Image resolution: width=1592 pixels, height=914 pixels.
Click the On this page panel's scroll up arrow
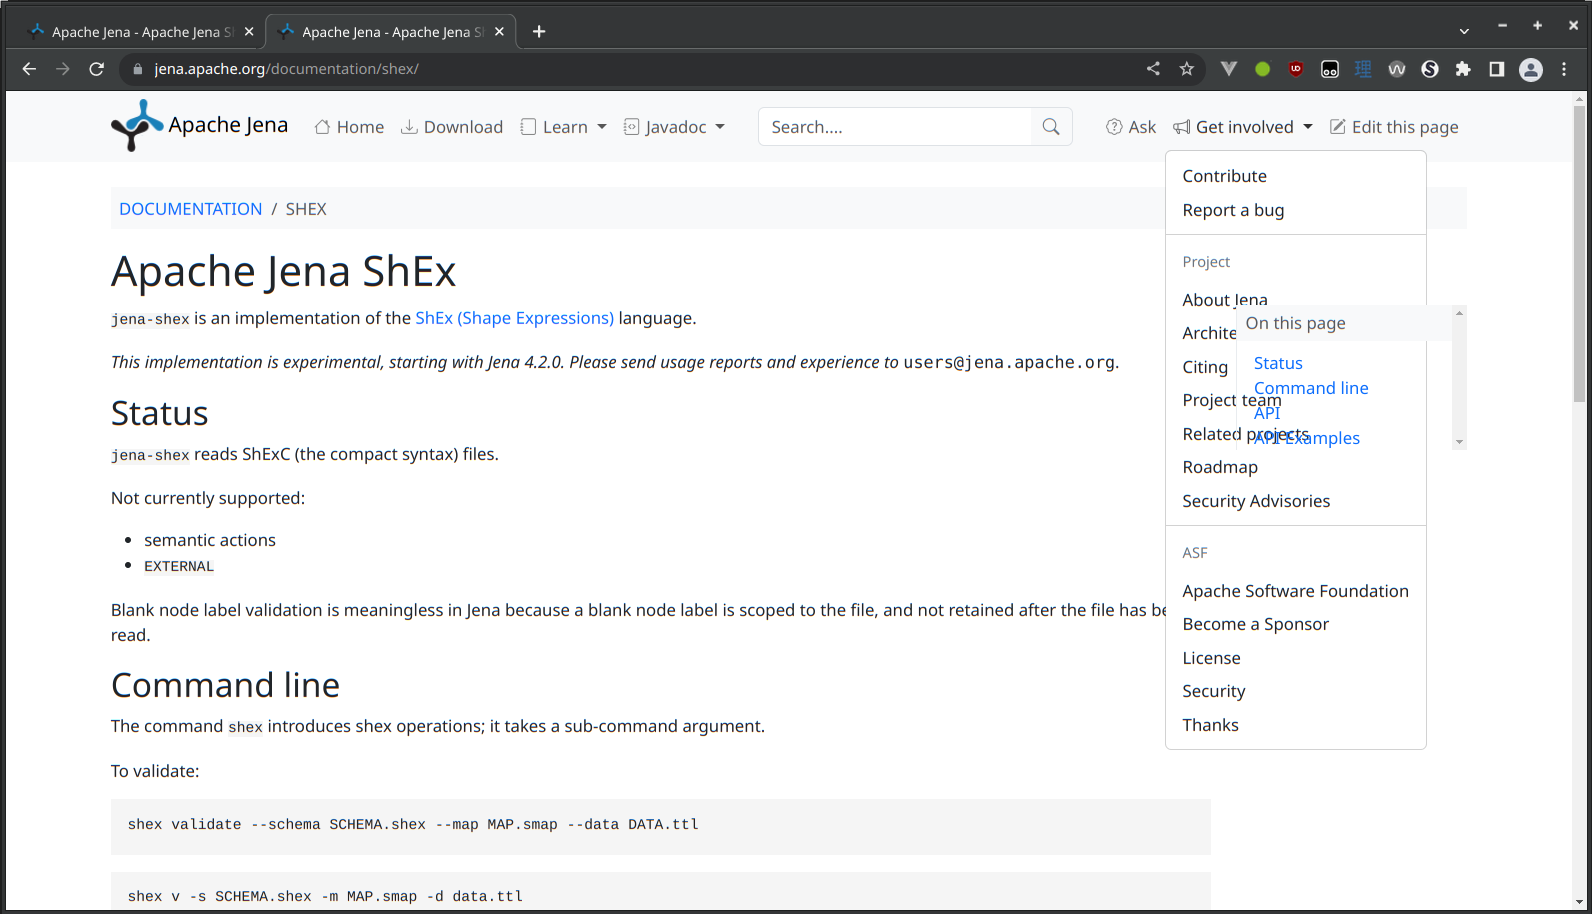click(1459, 313)
